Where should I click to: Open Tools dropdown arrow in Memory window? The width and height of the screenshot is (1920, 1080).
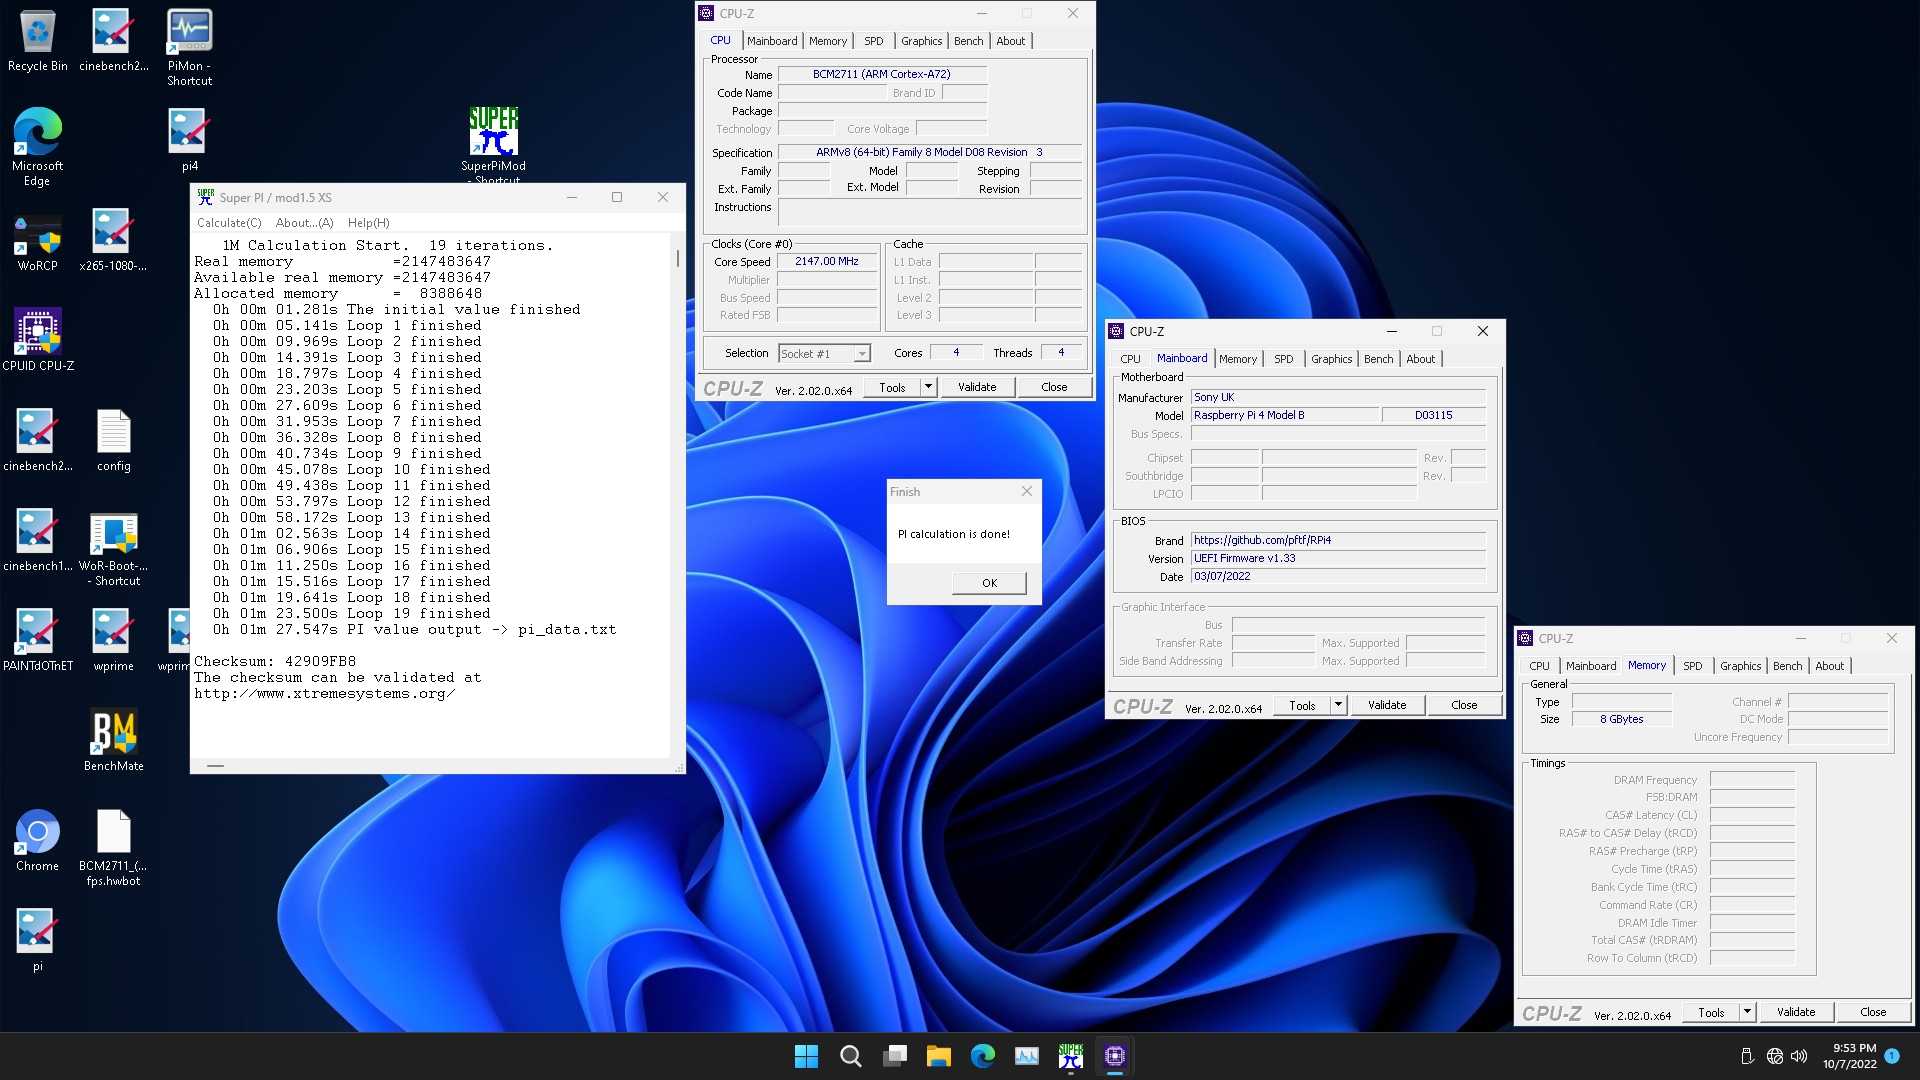(1747, 1012)
